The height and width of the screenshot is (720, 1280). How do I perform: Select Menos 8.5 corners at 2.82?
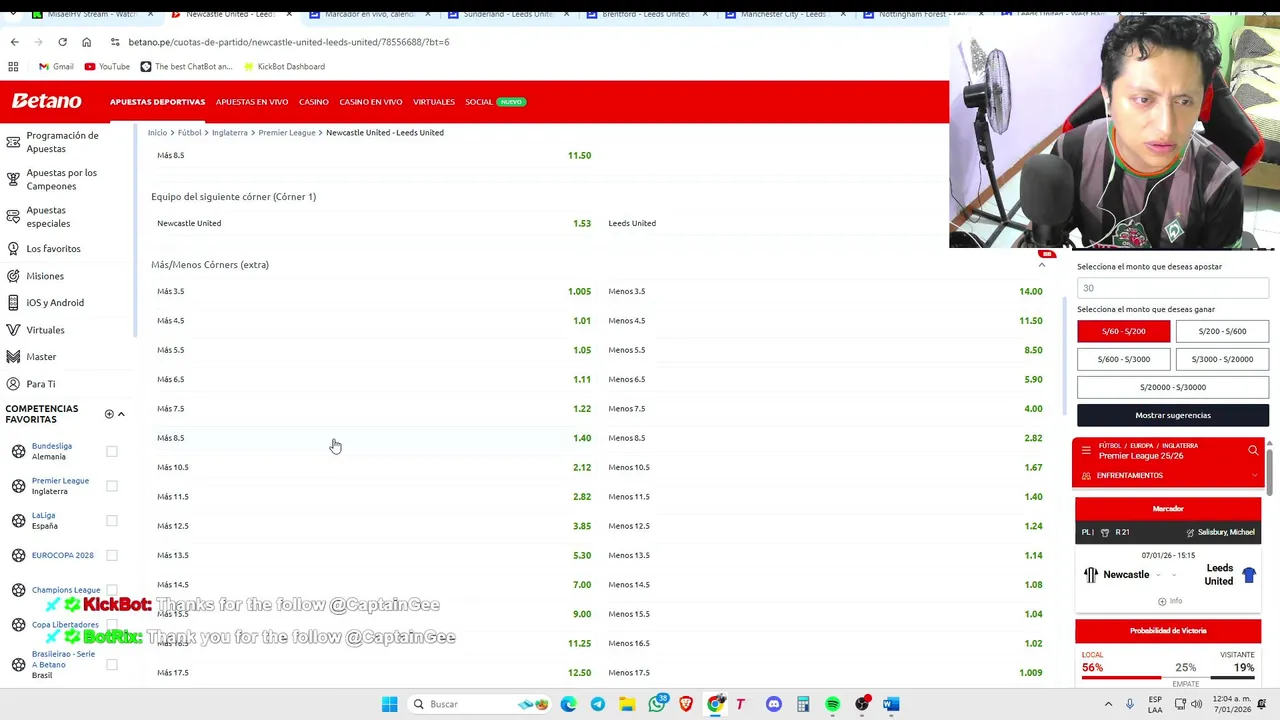point(825,438)
